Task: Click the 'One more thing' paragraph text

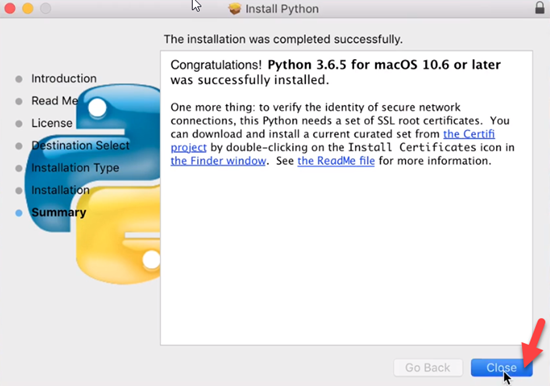Action: [x=342, y=134]
